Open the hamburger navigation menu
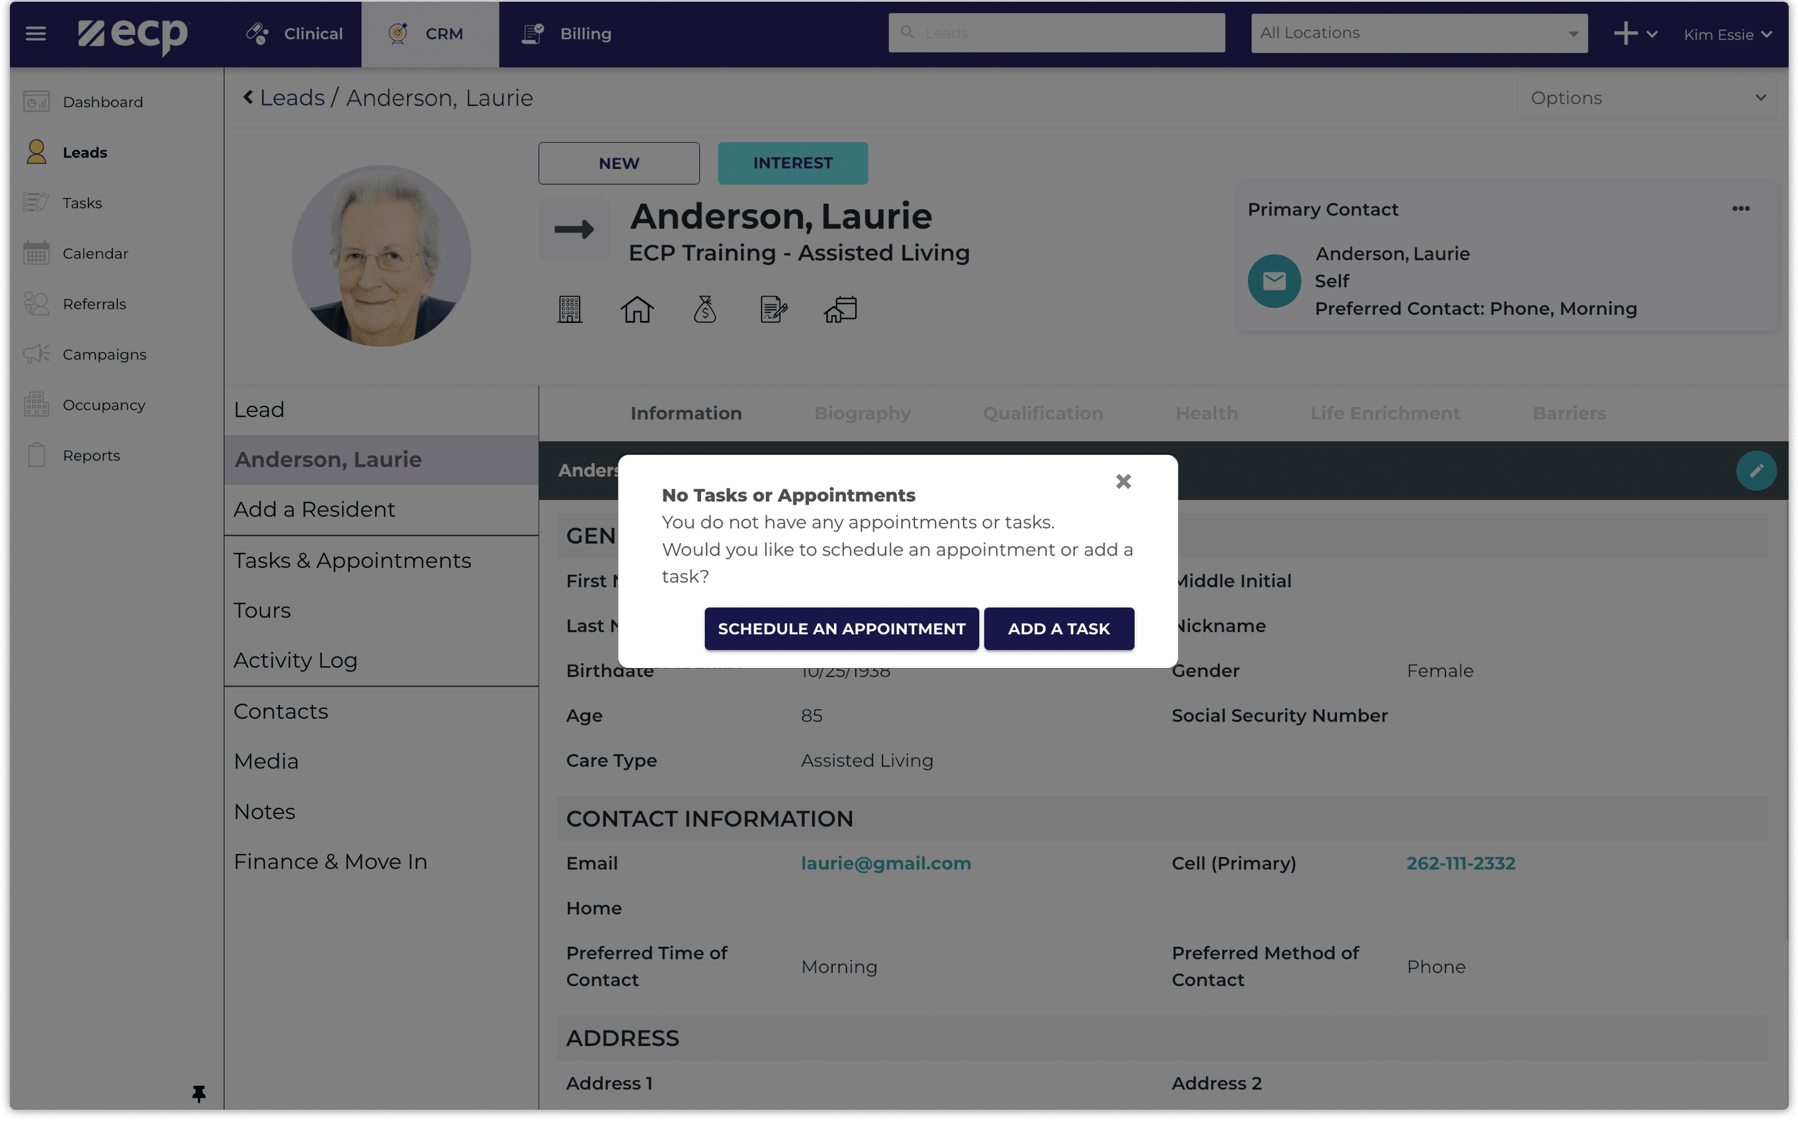1798x1122 pixels. pyautogui.click(x=35, y=33)
